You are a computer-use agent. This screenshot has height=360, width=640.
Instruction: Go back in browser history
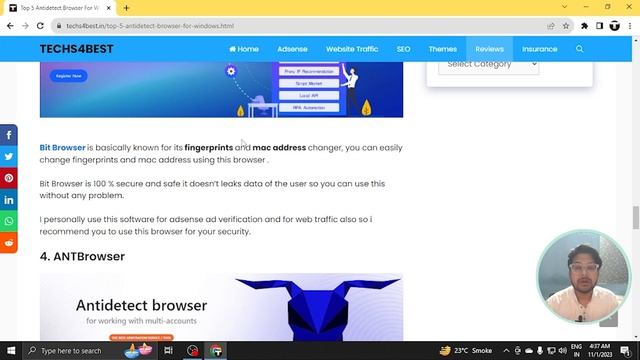point(10,26)
